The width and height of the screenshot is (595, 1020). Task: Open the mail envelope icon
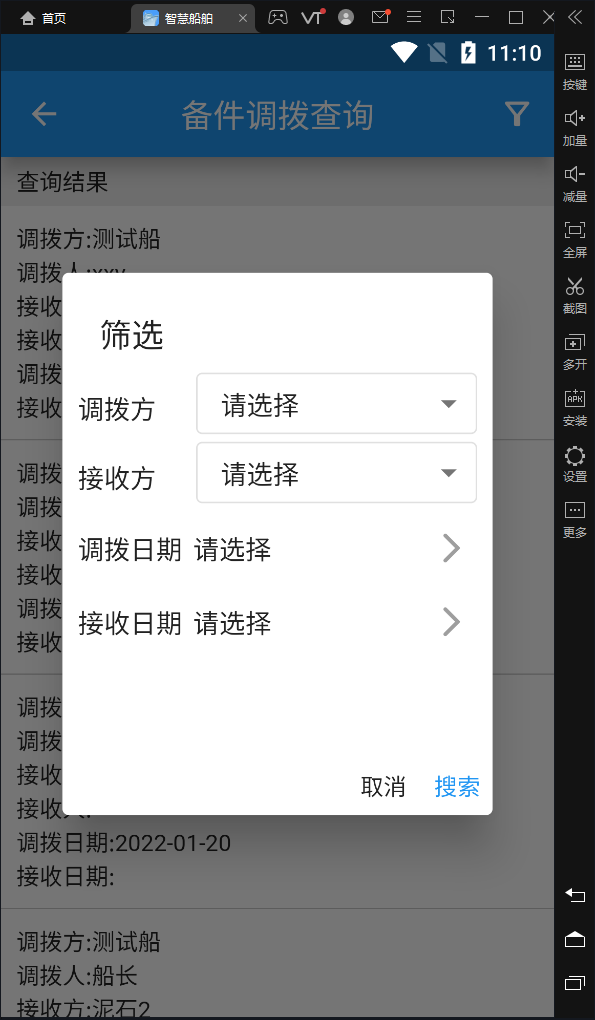coord(380,18)
